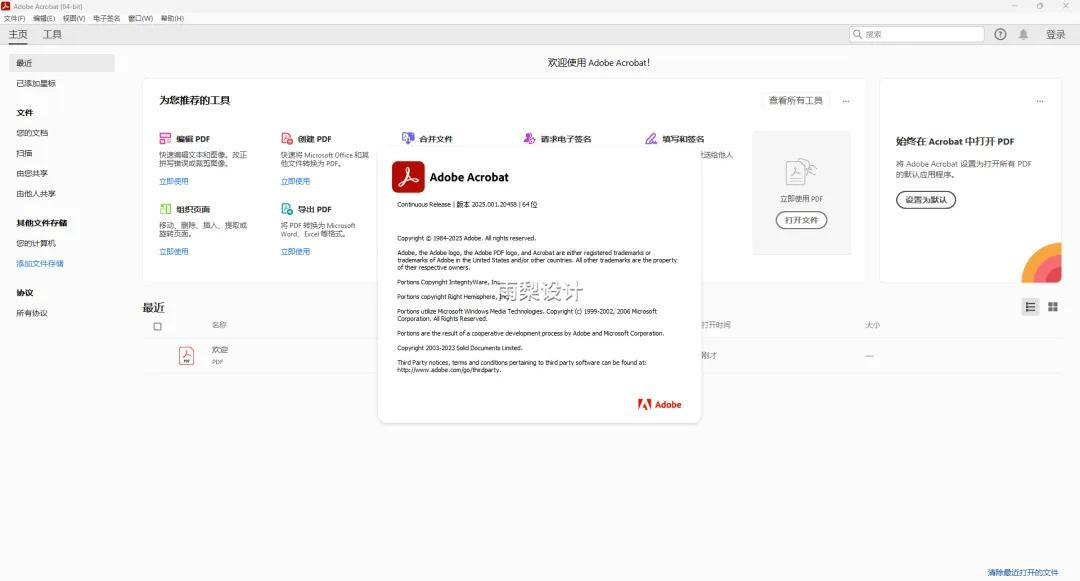The width and height of the screenshot is (1080, 581).
Task: Click the Export PDF (导出 PDF) icon
Action: click(287, 209)
